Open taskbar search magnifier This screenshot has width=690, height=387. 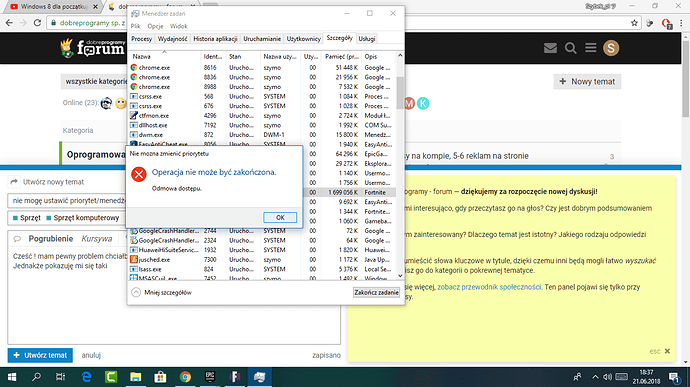click(36, 377)
